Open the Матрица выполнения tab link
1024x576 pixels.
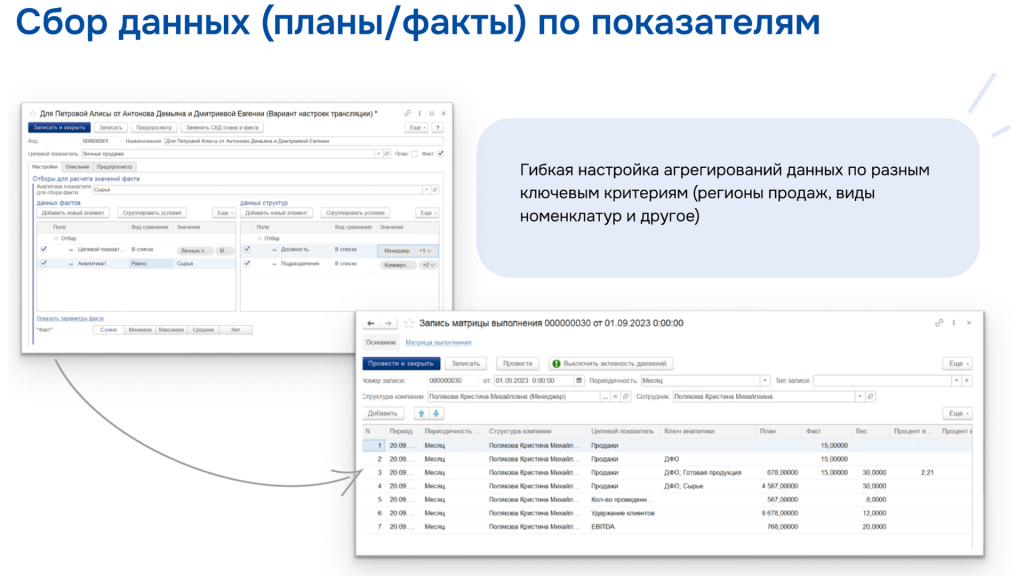tap(438, 343)
